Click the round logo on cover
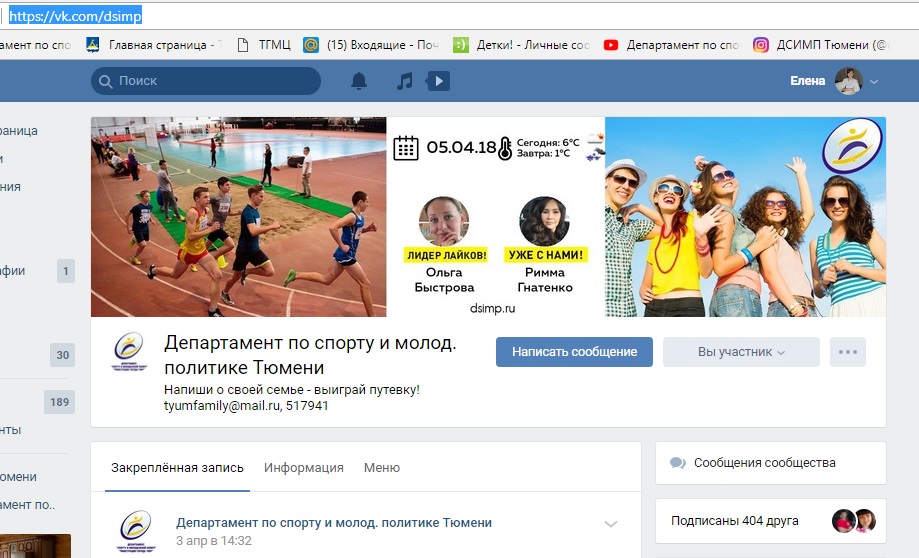The width and height of the screenshot is (919, 558). click(852, 145)
